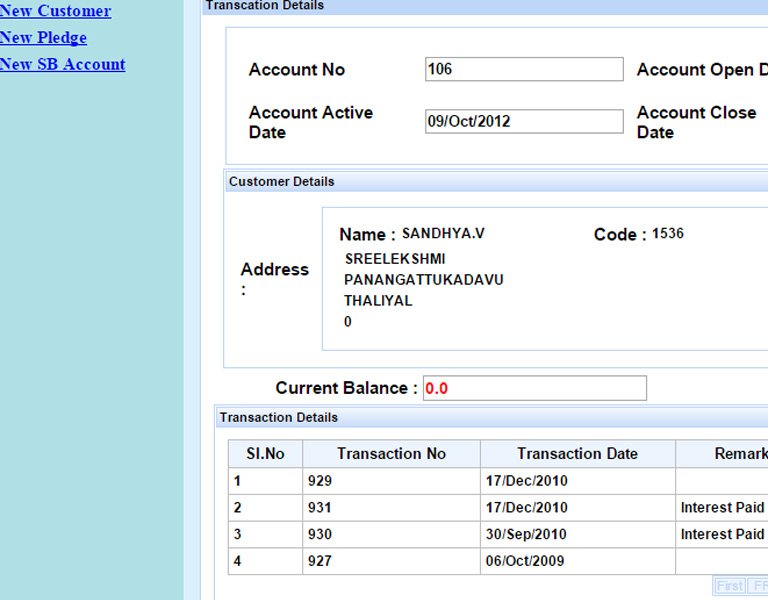Focus the Account Active Date field
768x600 pixels.
click(523, 121)
